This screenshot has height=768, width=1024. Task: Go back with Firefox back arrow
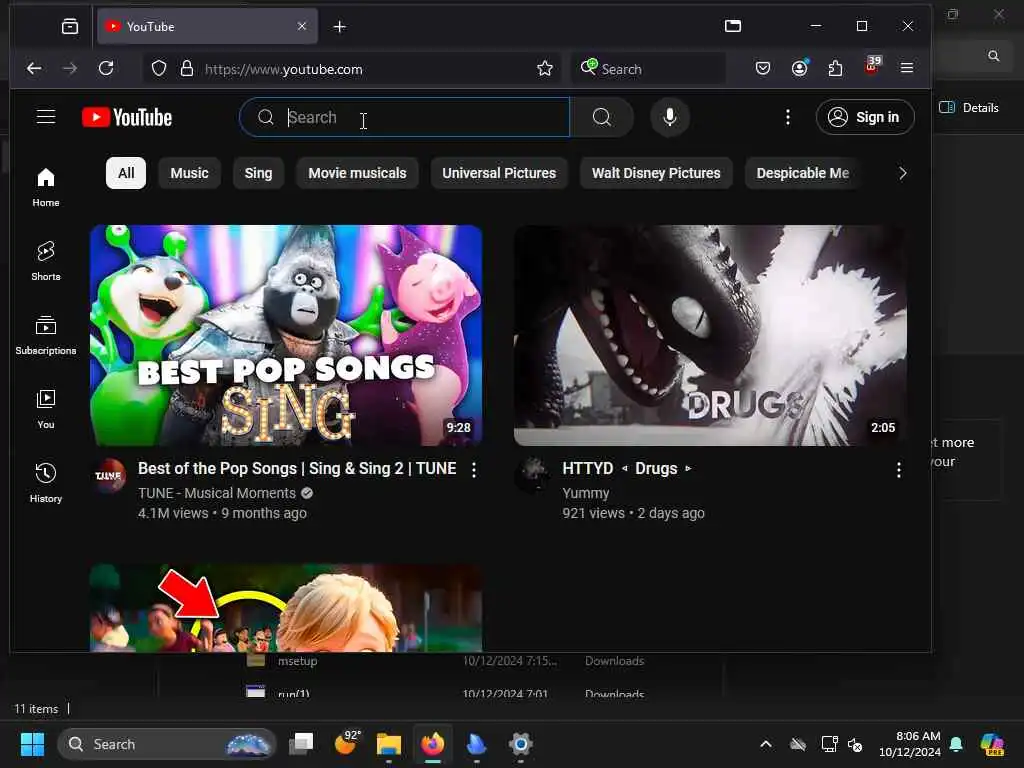34,68
